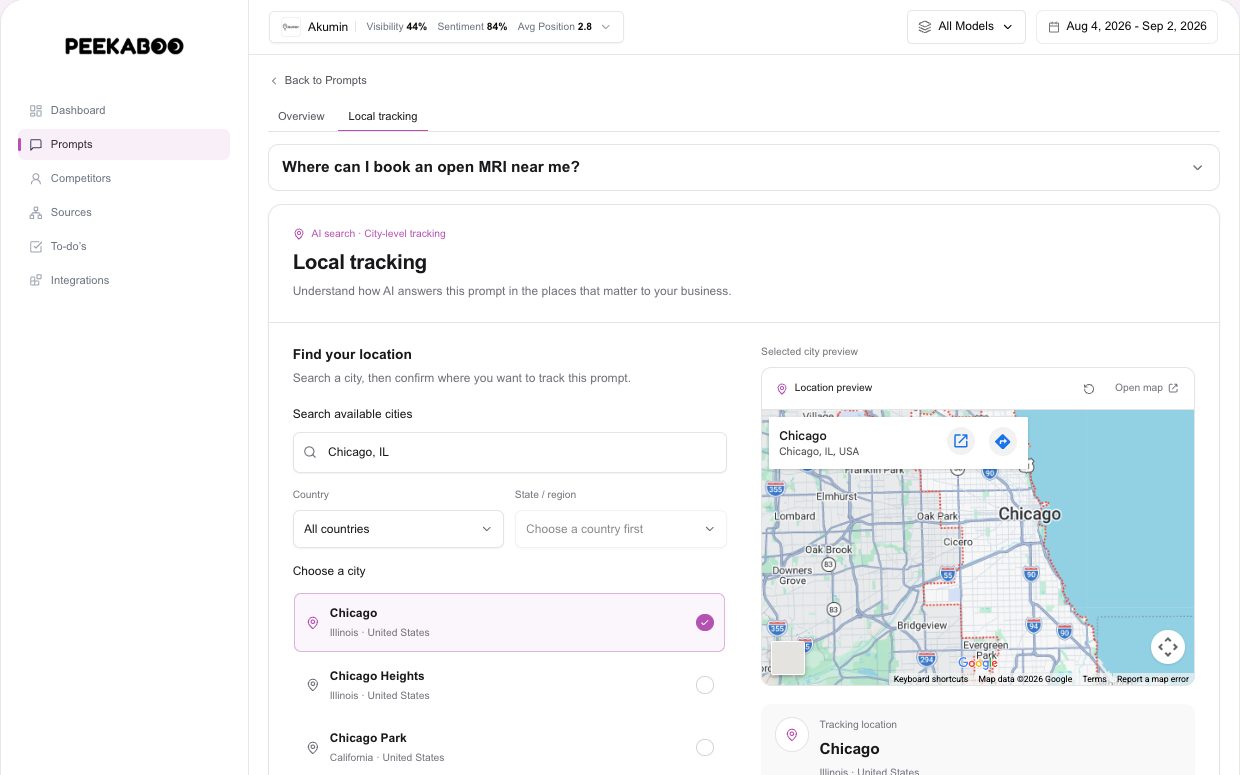Click the Integrations blocks icon
1240x775 pixels.
click(x=36, y=280)
